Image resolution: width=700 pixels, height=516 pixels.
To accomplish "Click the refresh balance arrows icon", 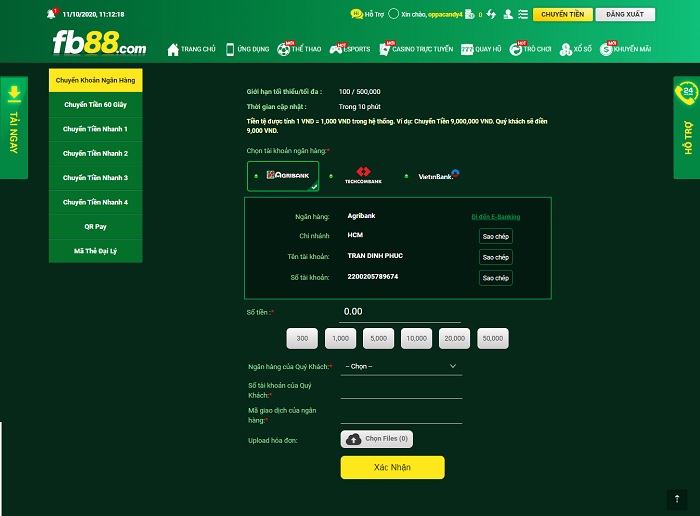I will (x=490, y=15).
